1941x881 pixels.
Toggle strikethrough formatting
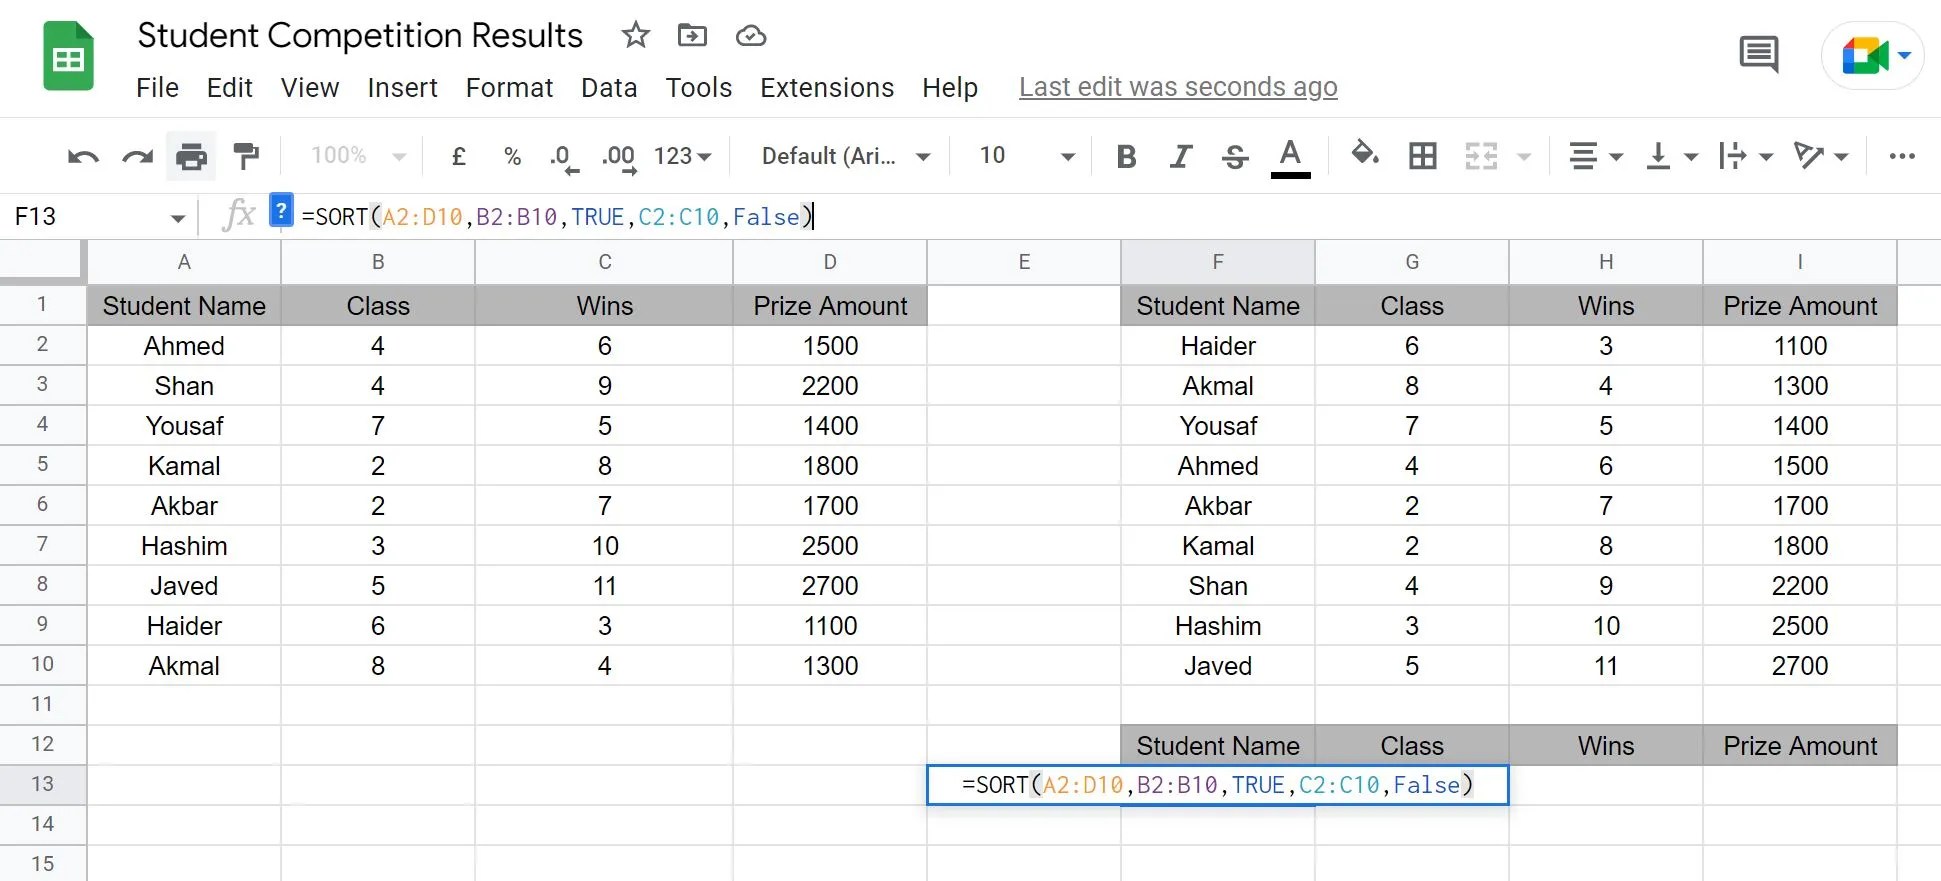1235,157
